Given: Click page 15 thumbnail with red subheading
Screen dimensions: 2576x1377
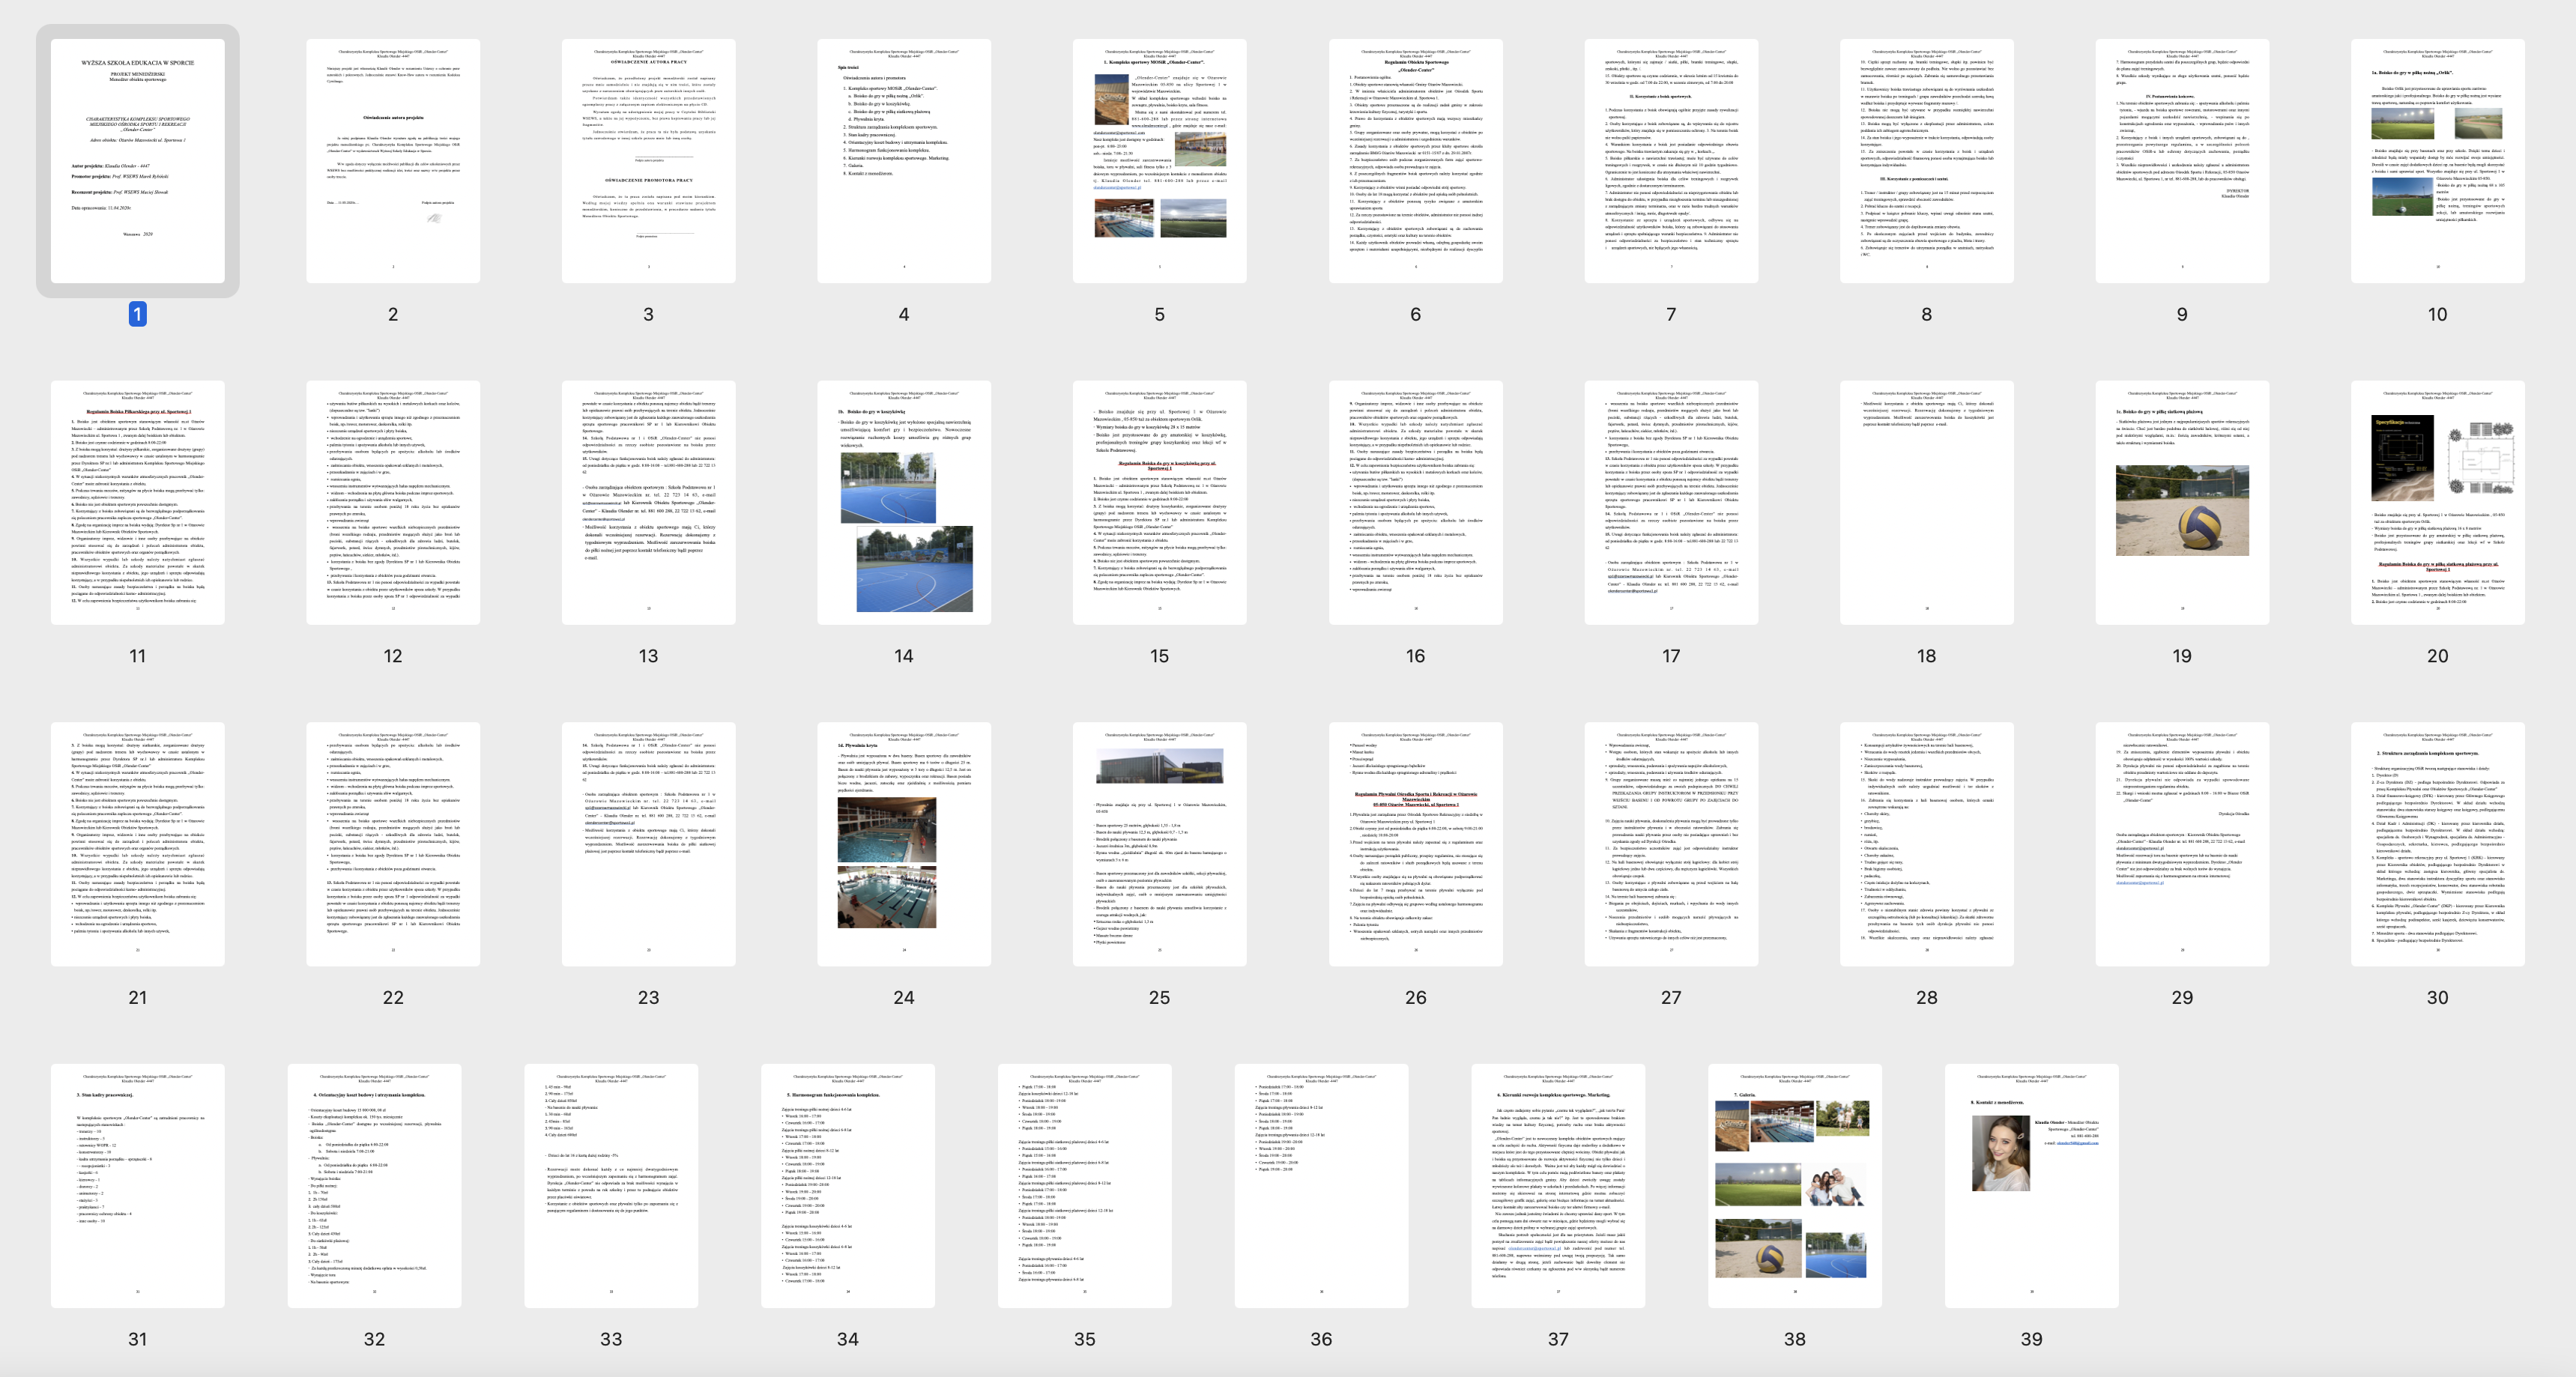Looking at the screenshot, I should 1159,502.
